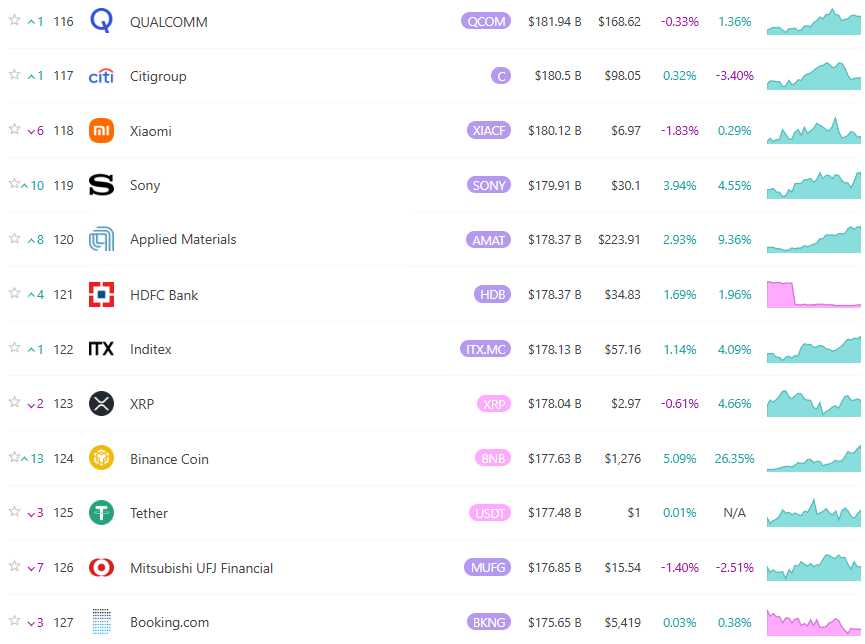Click the Citigroup logo icon
The image size is (865, 644).
(x=101, y=76)
